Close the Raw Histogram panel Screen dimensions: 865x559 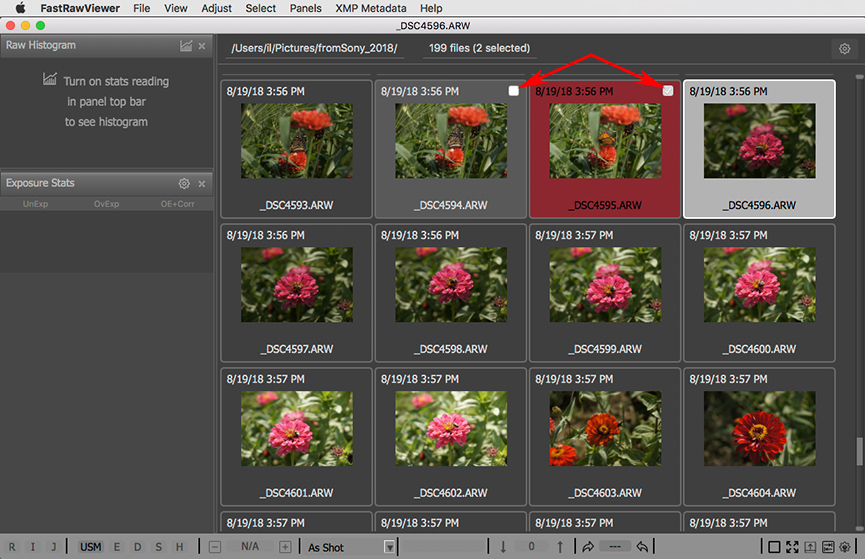coord(202,46)
